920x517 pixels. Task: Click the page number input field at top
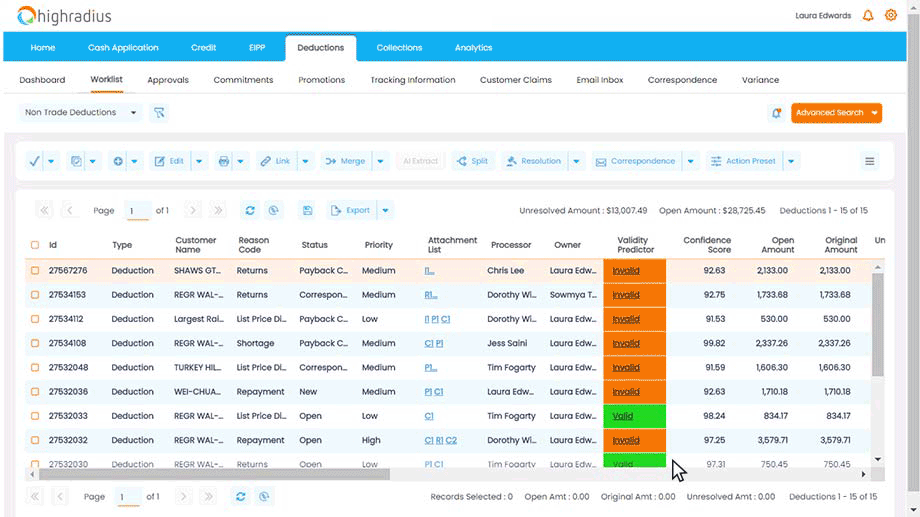tap(137, 211)
